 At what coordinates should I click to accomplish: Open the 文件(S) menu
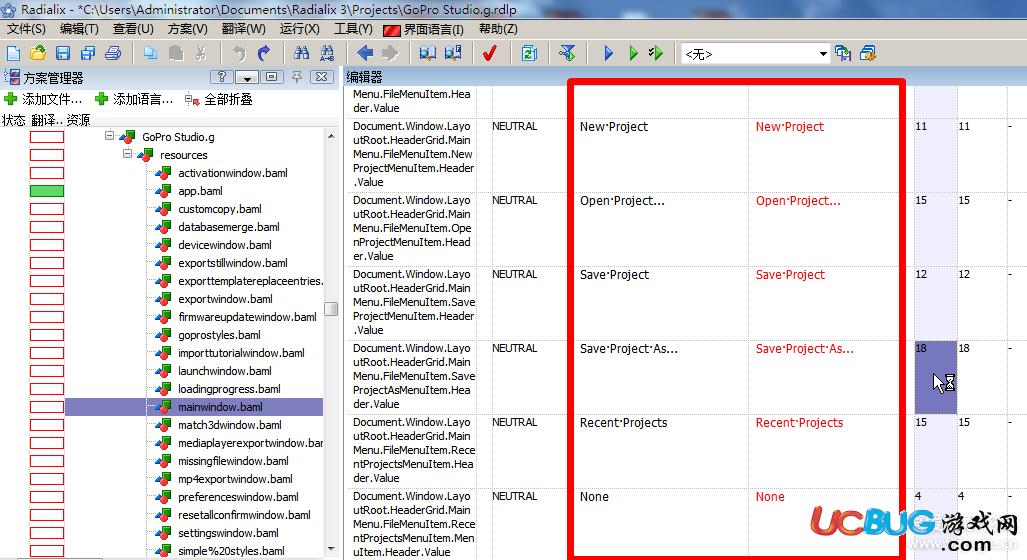(26, 29)
